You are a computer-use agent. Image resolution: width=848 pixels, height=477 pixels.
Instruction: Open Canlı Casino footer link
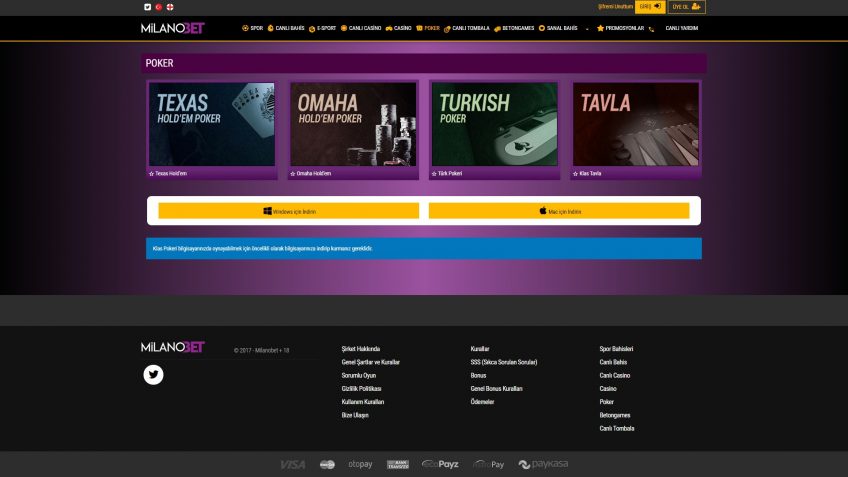(614, 375)
